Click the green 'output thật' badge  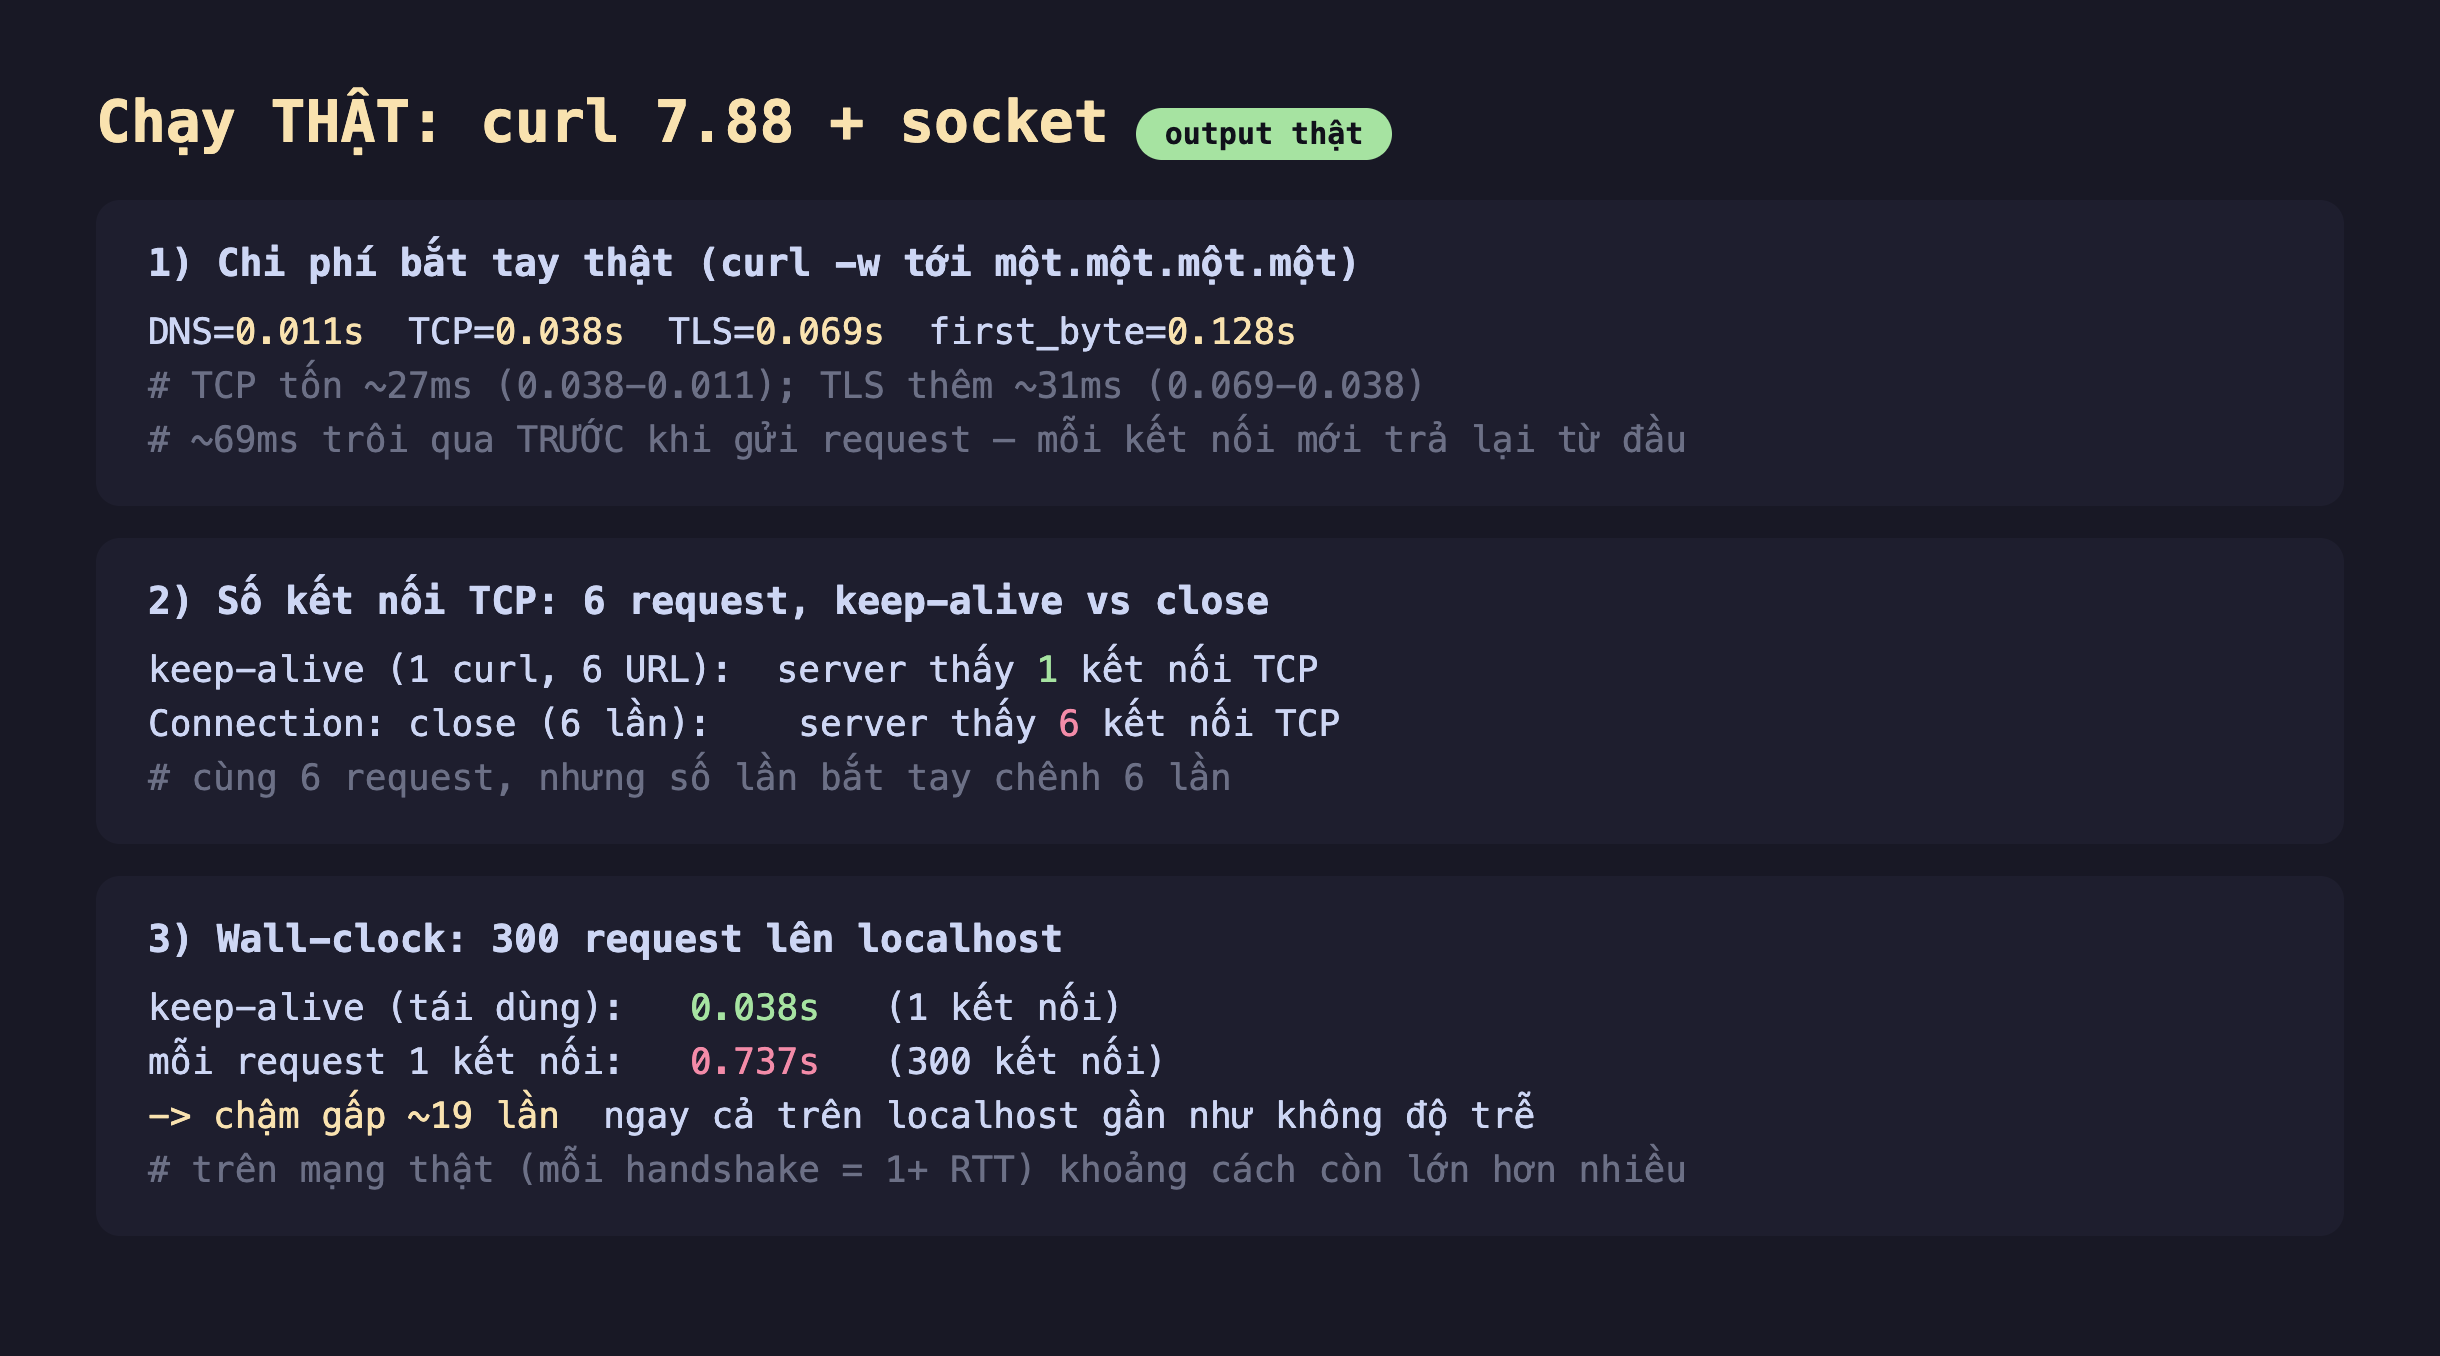coord(1263,134)
